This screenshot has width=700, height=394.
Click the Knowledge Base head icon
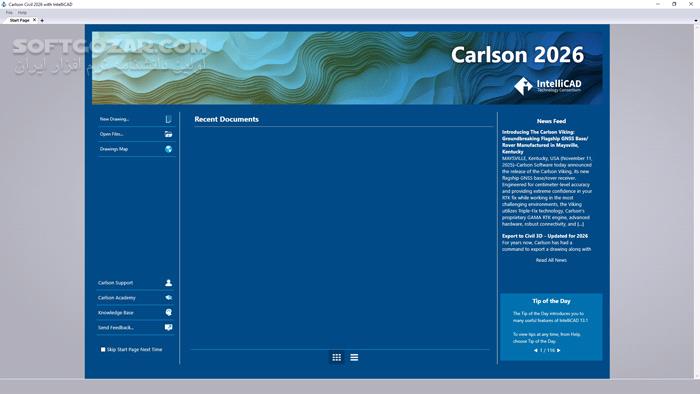pos(168,312)
